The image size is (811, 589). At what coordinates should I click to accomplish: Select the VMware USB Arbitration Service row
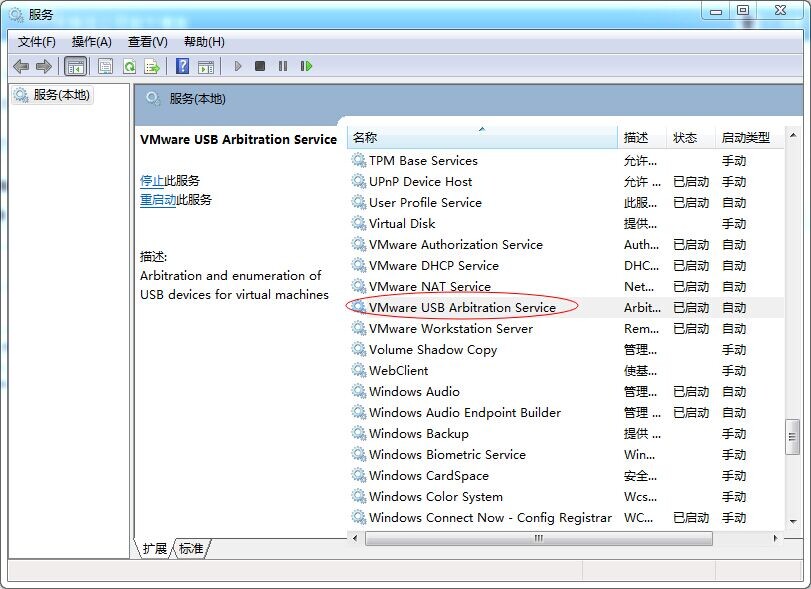(x=565, y=307)
